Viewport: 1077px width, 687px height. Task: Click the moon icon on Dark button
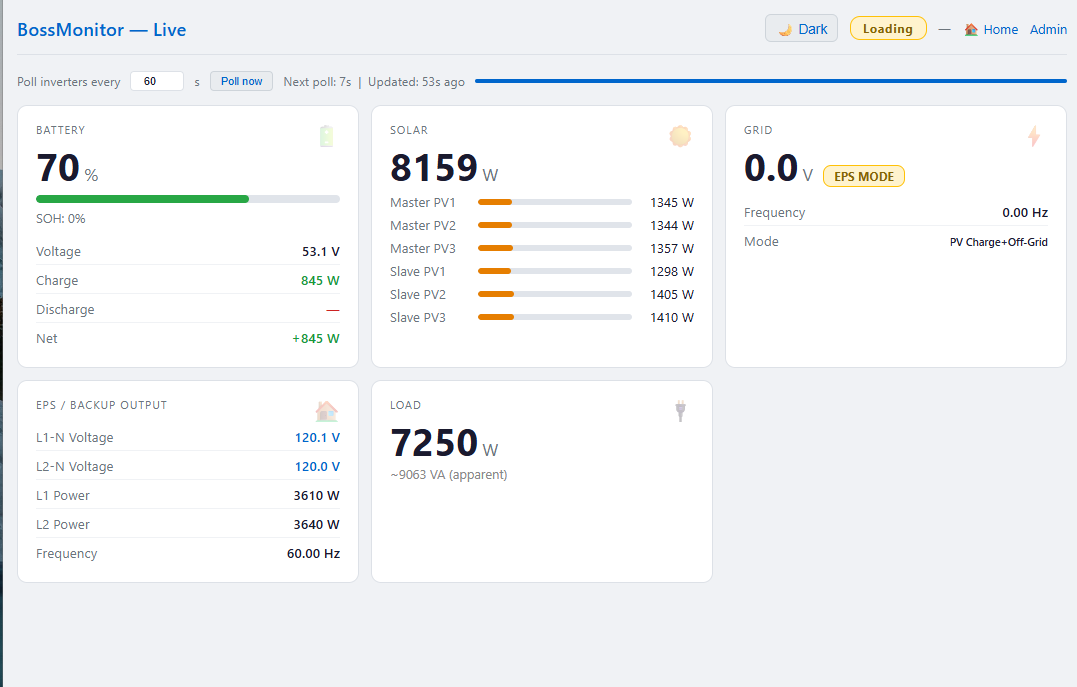785,30
